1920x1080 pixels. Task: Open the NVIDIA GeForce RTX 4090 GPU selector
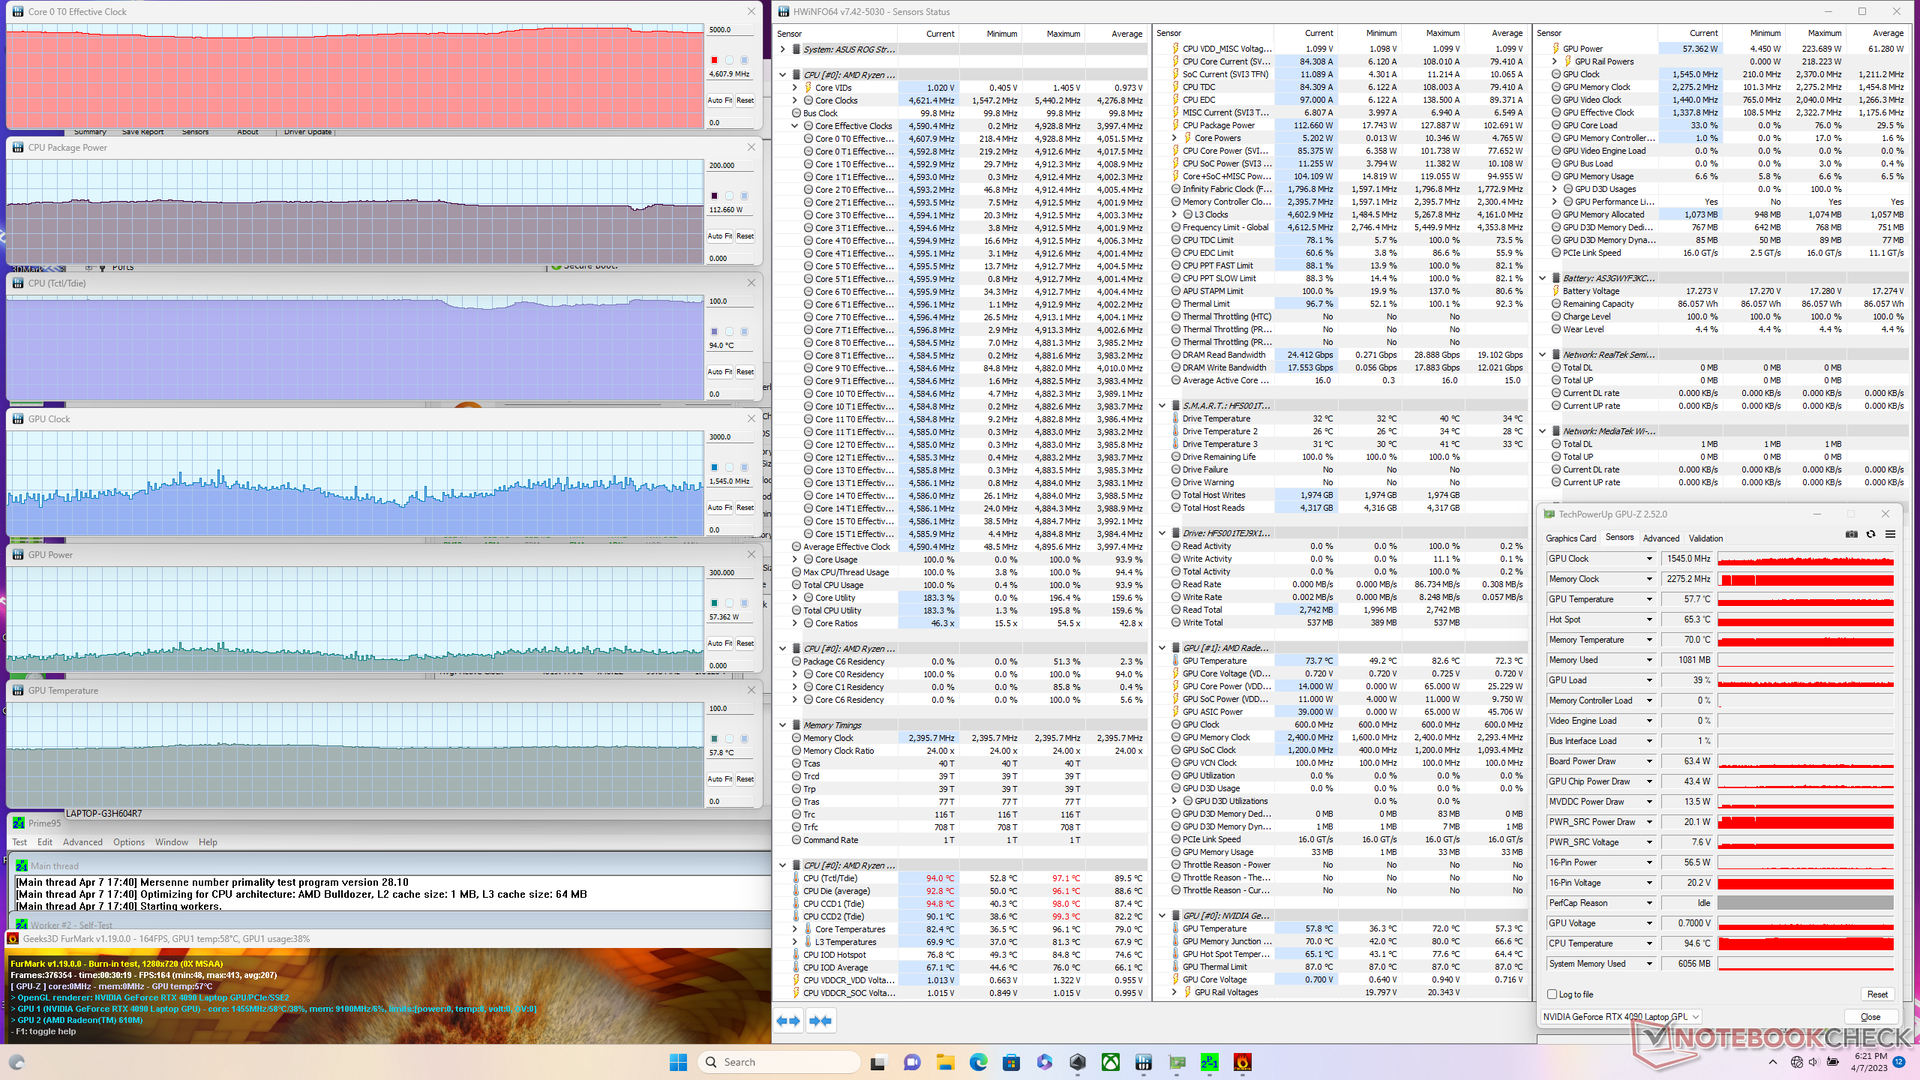[x=1621, y=1017]
